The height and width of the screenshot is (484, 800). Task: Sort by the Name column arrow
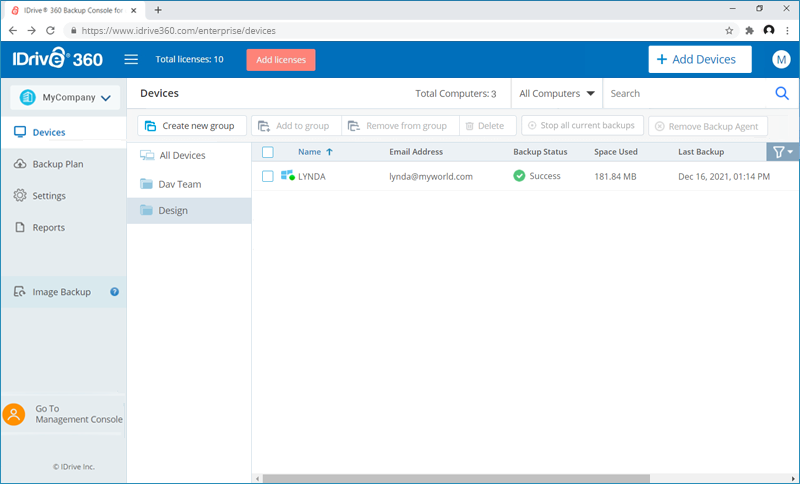click(330, 152)
